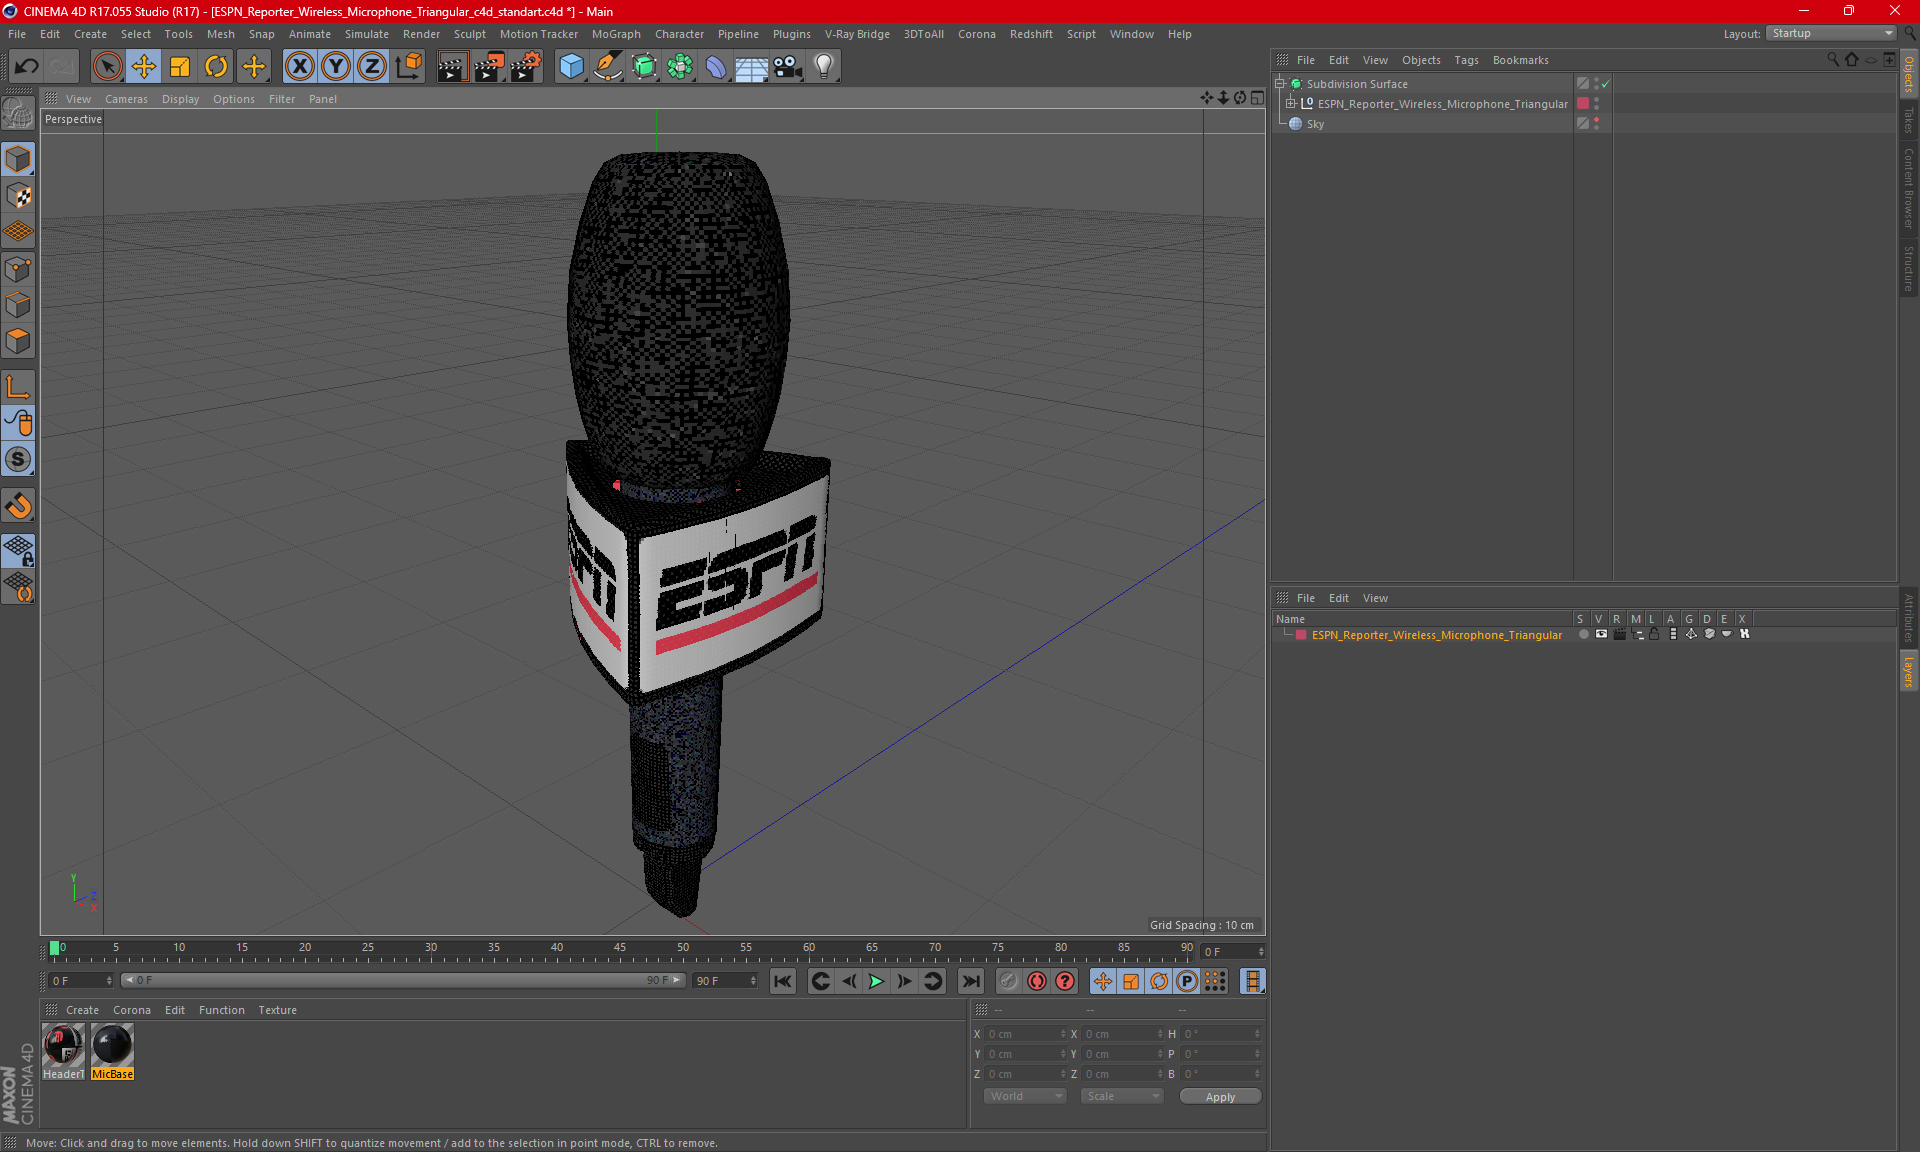Activate the Rotate tool
1920x1152 pixels.
216,67
